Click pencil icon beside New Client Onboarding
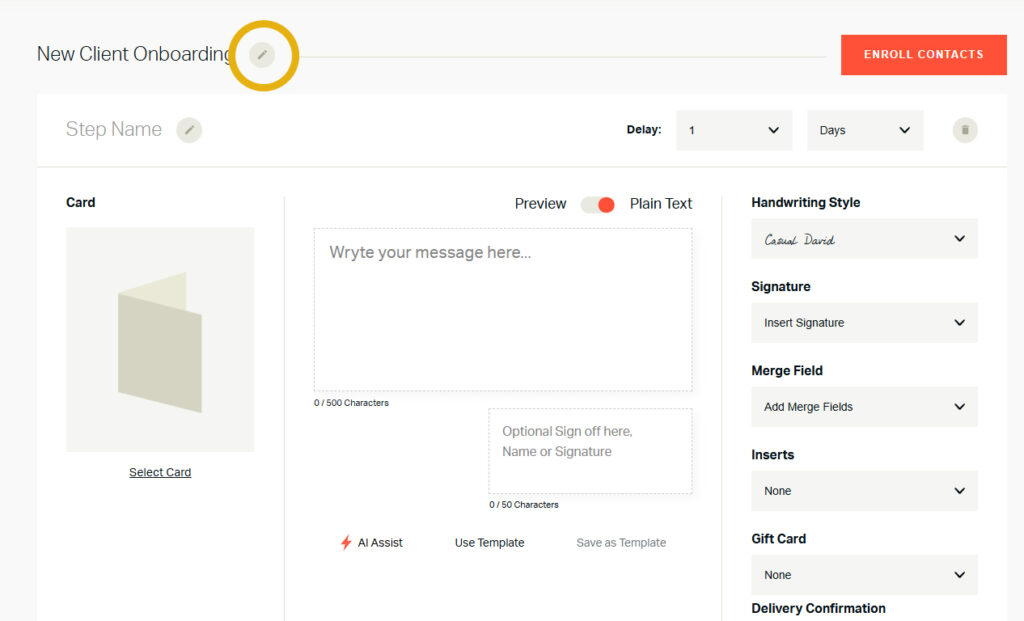Screen dimensions: 1024x621 click(x=262, y=55)
